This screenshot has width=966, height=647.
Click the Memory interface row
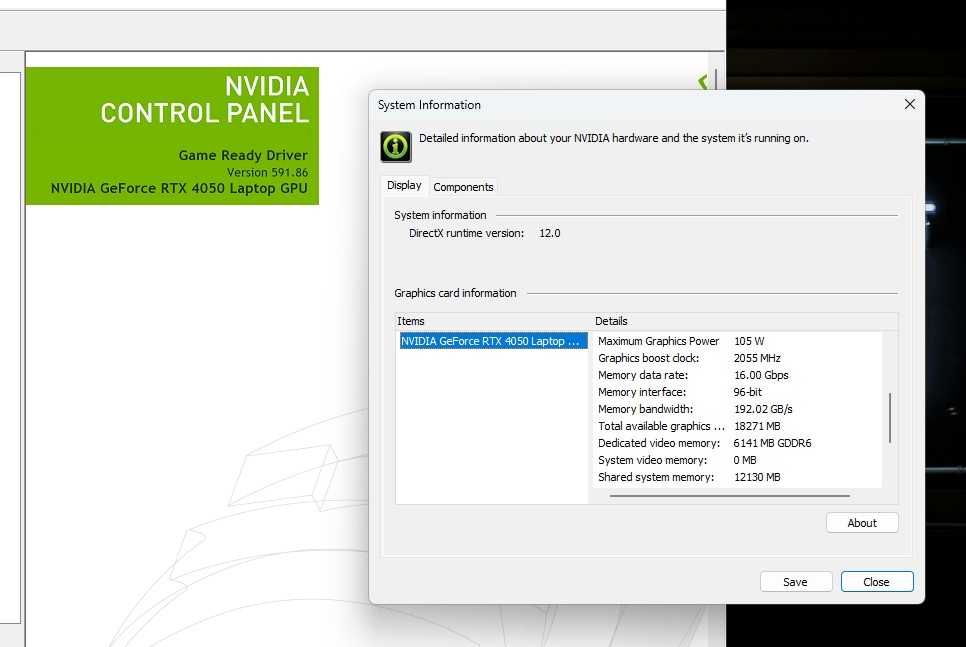coord(737,392)
